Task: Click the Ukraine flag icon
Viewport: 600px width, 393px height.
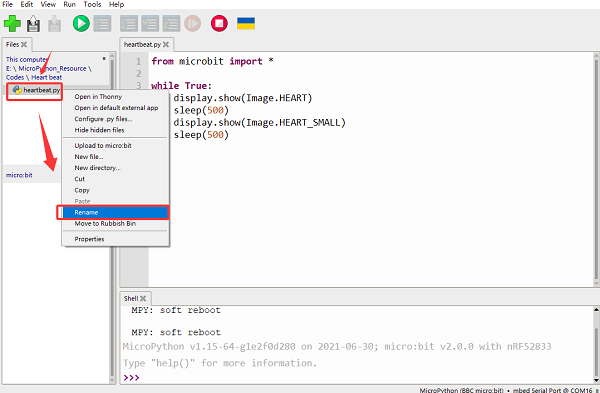Action: (x=246, y=24)
